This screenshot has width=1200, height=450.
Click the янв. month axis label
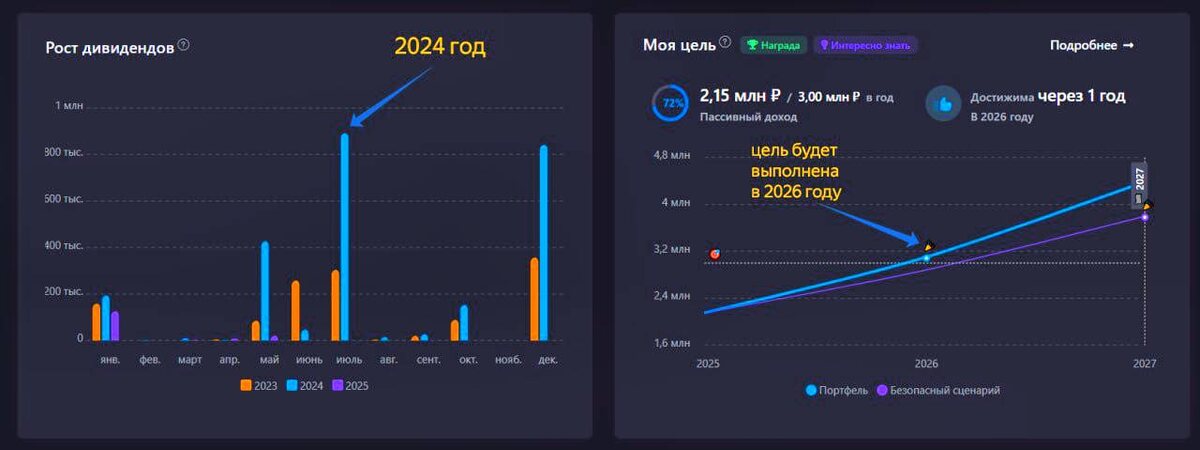click(110, 359)
